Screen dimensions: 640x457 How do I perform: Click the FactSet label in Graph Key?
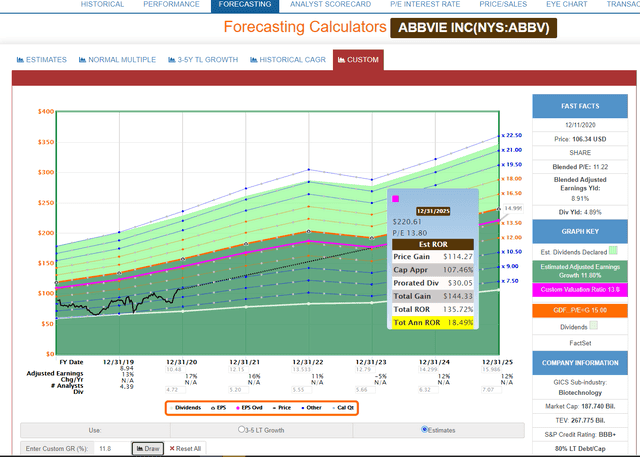[580, 343]
